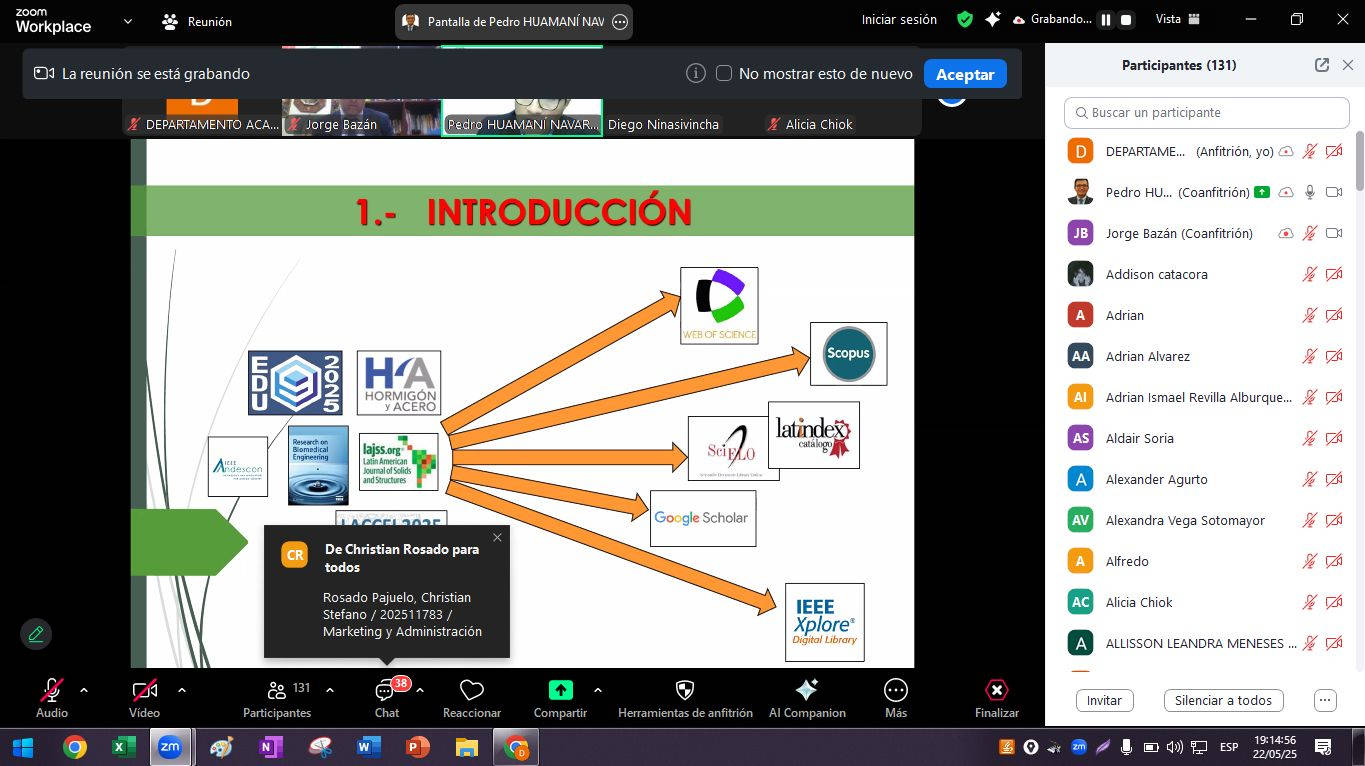Open OneNote from the Windows taskbar
This screenshot has width=1365, height=766.
tap(270, 747)
